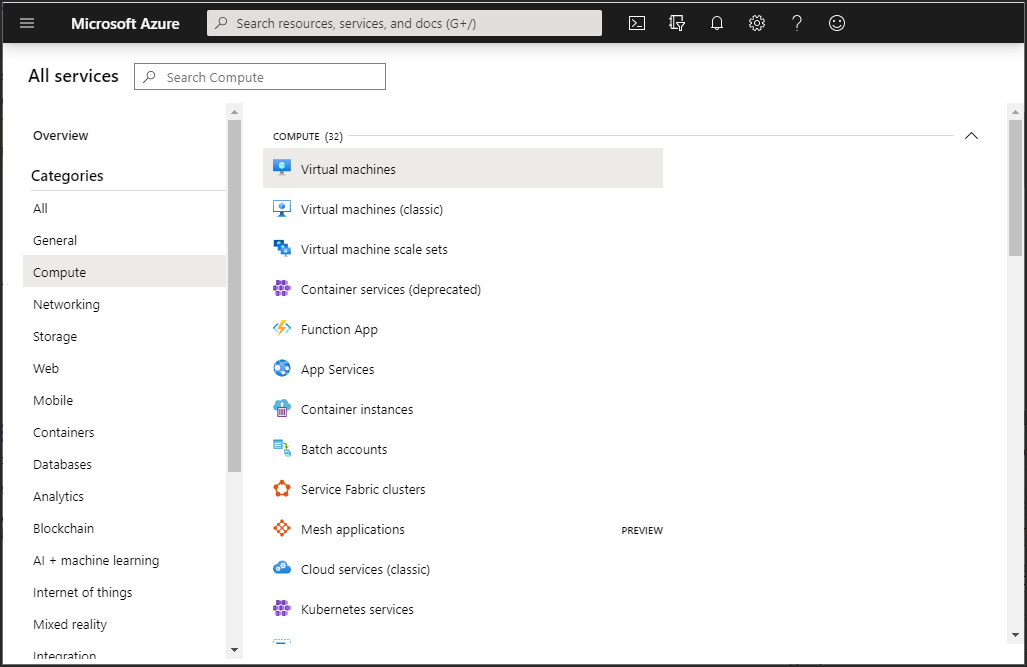Select the Storage category
Image resolution: width=1027 pixels, height=667 pixels.
[x=124, y=337]
